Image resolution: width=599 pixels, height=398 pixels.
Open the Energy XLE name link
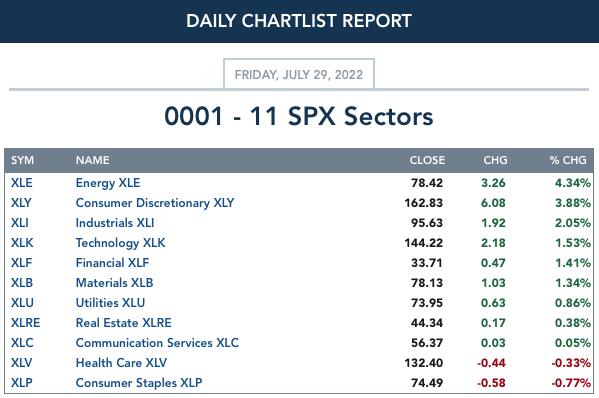[108, 183]
